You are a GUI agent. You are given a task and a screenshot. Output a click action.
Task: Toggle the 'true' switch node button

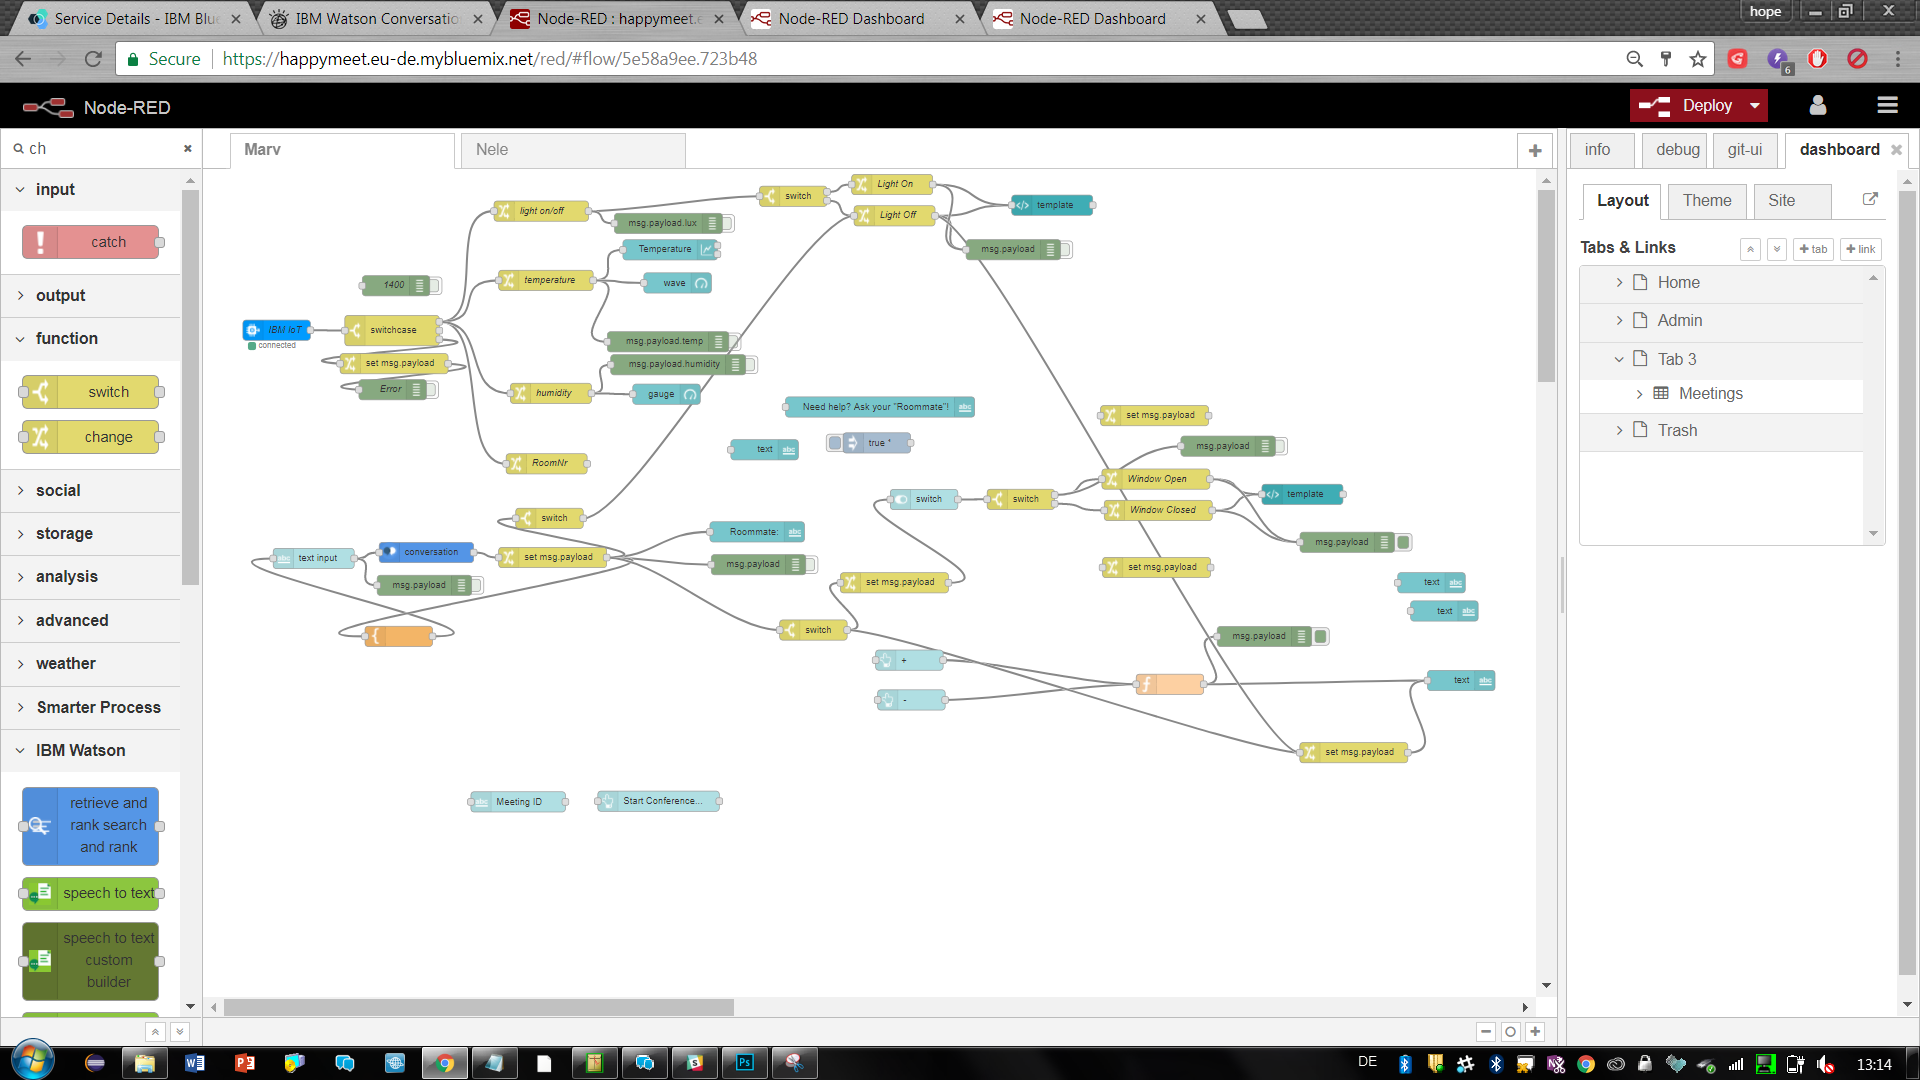point(835,442)
